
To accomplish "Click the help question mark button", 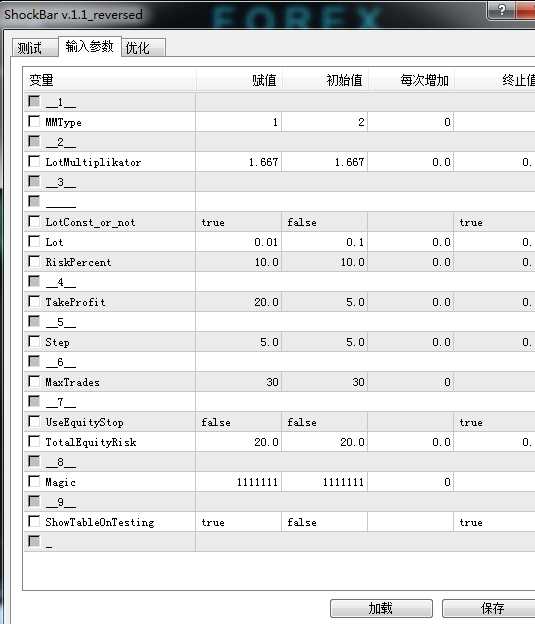I will [x=501, y=10].
